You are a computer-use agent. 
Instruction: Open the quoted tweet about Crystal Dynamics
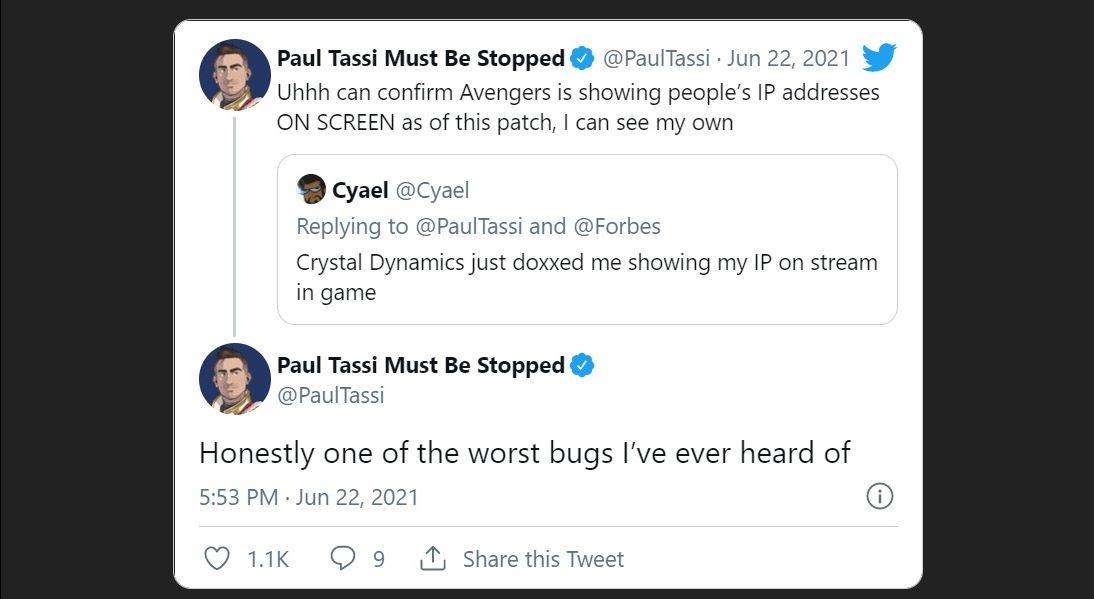click(586, 263)
